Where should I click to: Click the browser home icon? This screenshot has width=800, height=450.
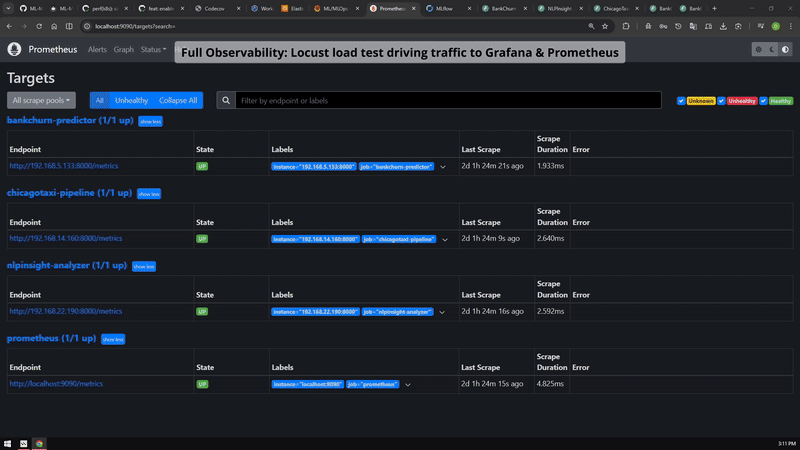tap(54, 26)
